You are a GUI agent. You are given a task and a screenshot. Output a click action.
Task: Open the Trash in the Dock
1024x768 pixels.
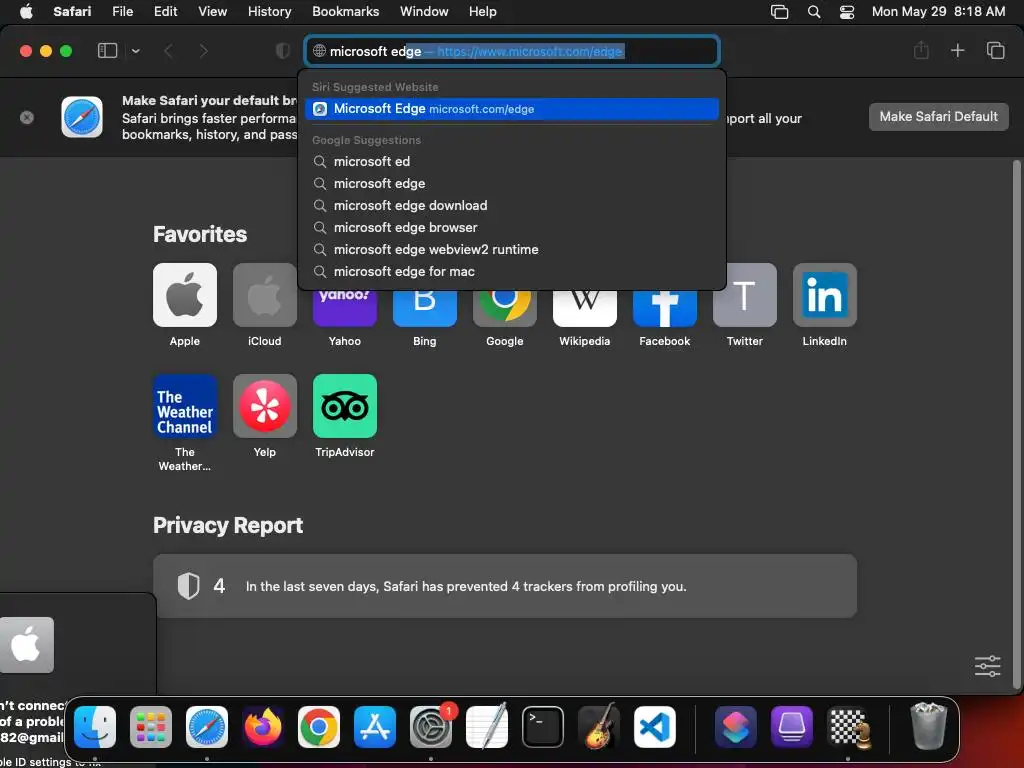pyautogui.click(x=928, y=726)
